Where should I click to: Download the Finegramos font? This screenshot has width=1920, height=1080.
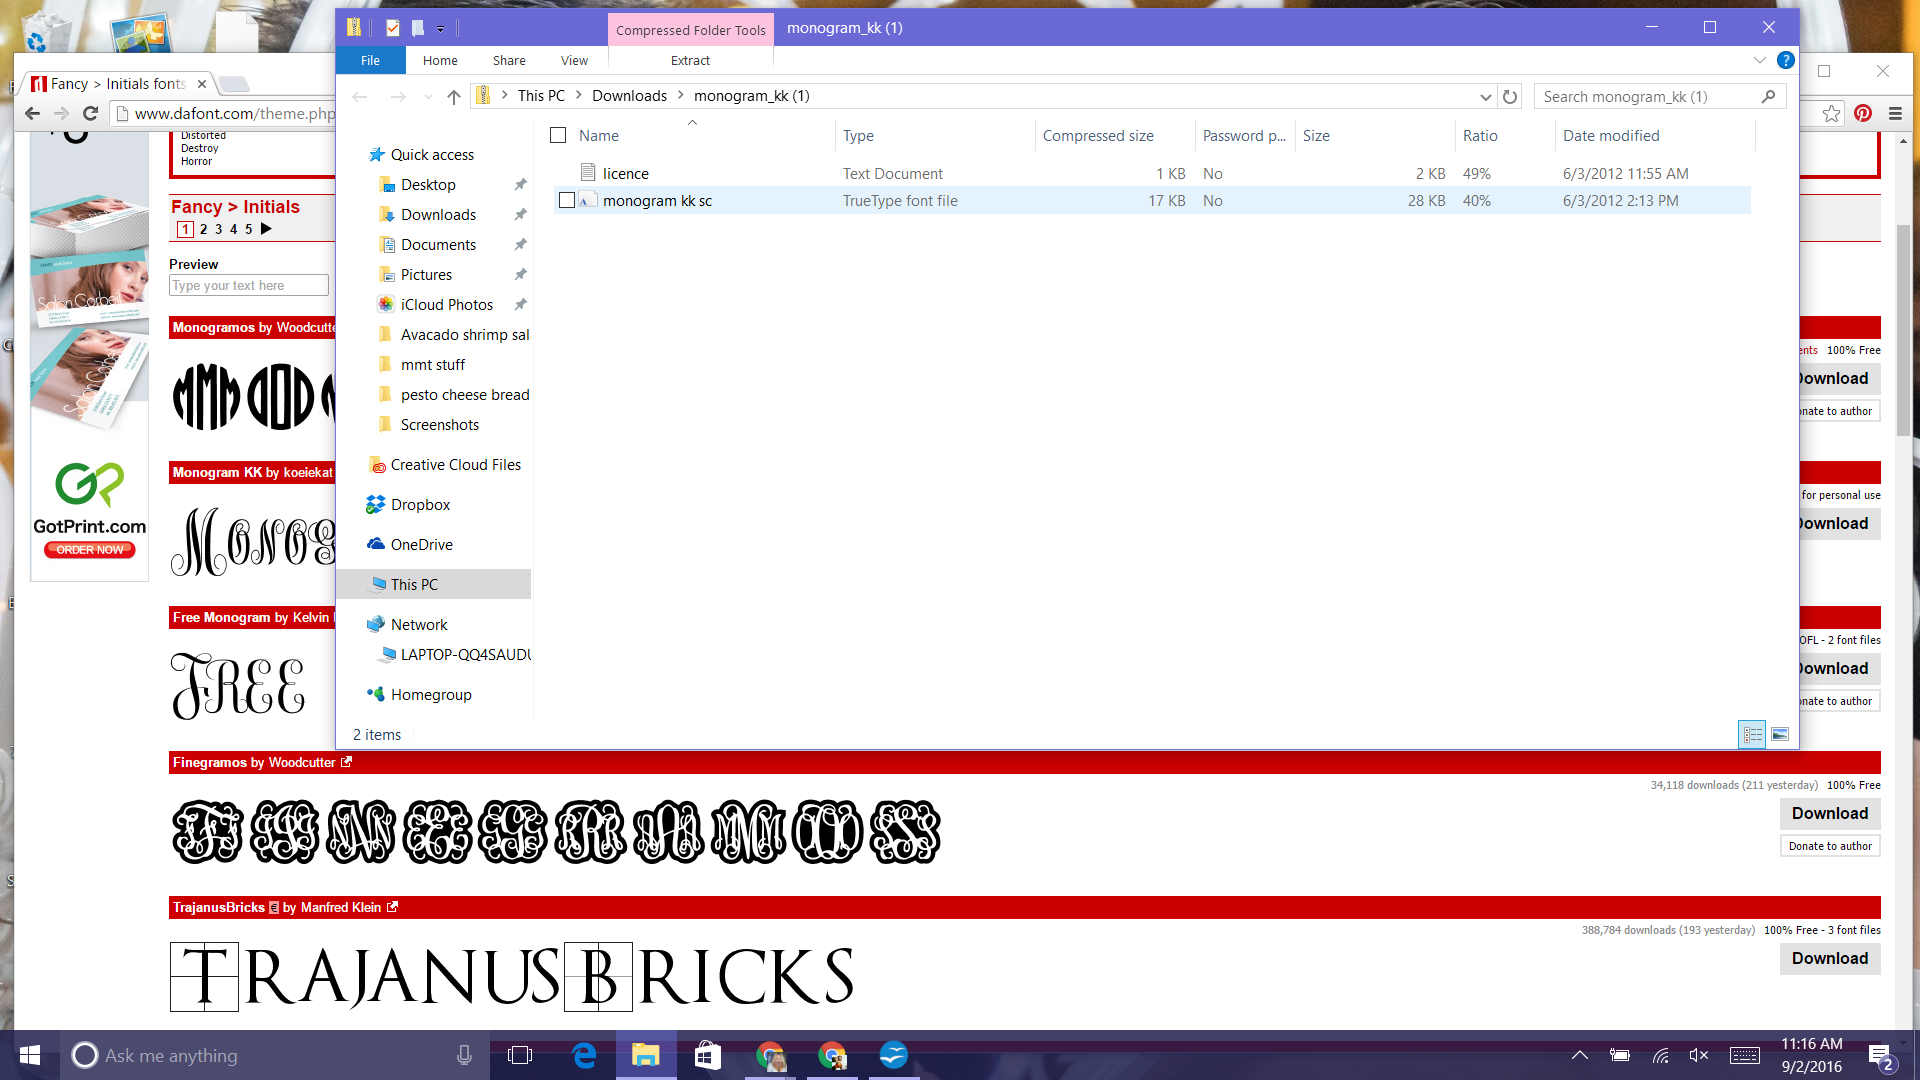pyautogui.click(x=1829, y=813)
